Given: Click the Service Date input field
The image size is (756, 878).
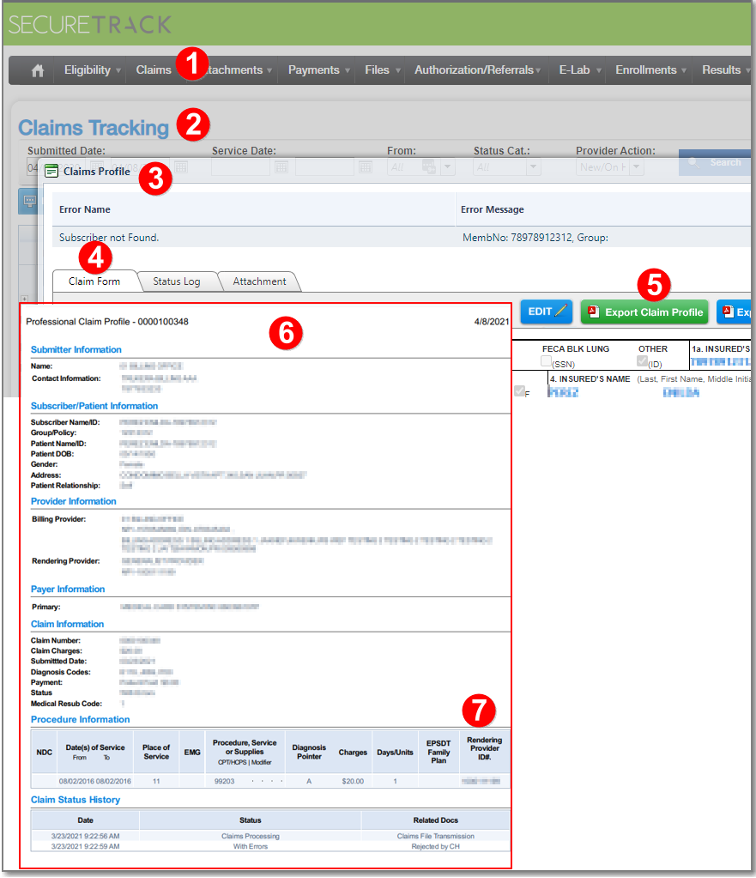Looking at the screenshot, I should (x=240, y=167).
